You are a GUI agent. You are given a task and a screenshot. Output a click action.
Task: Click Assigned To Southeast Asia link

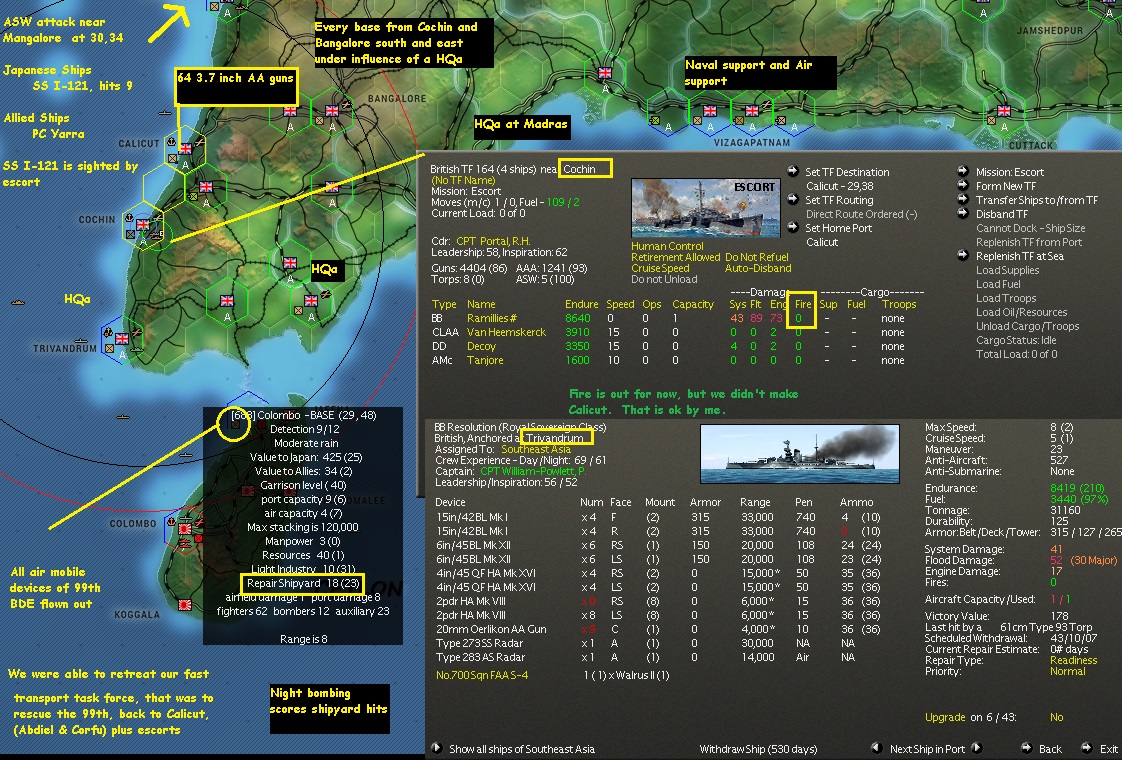[x=535, y=449]
